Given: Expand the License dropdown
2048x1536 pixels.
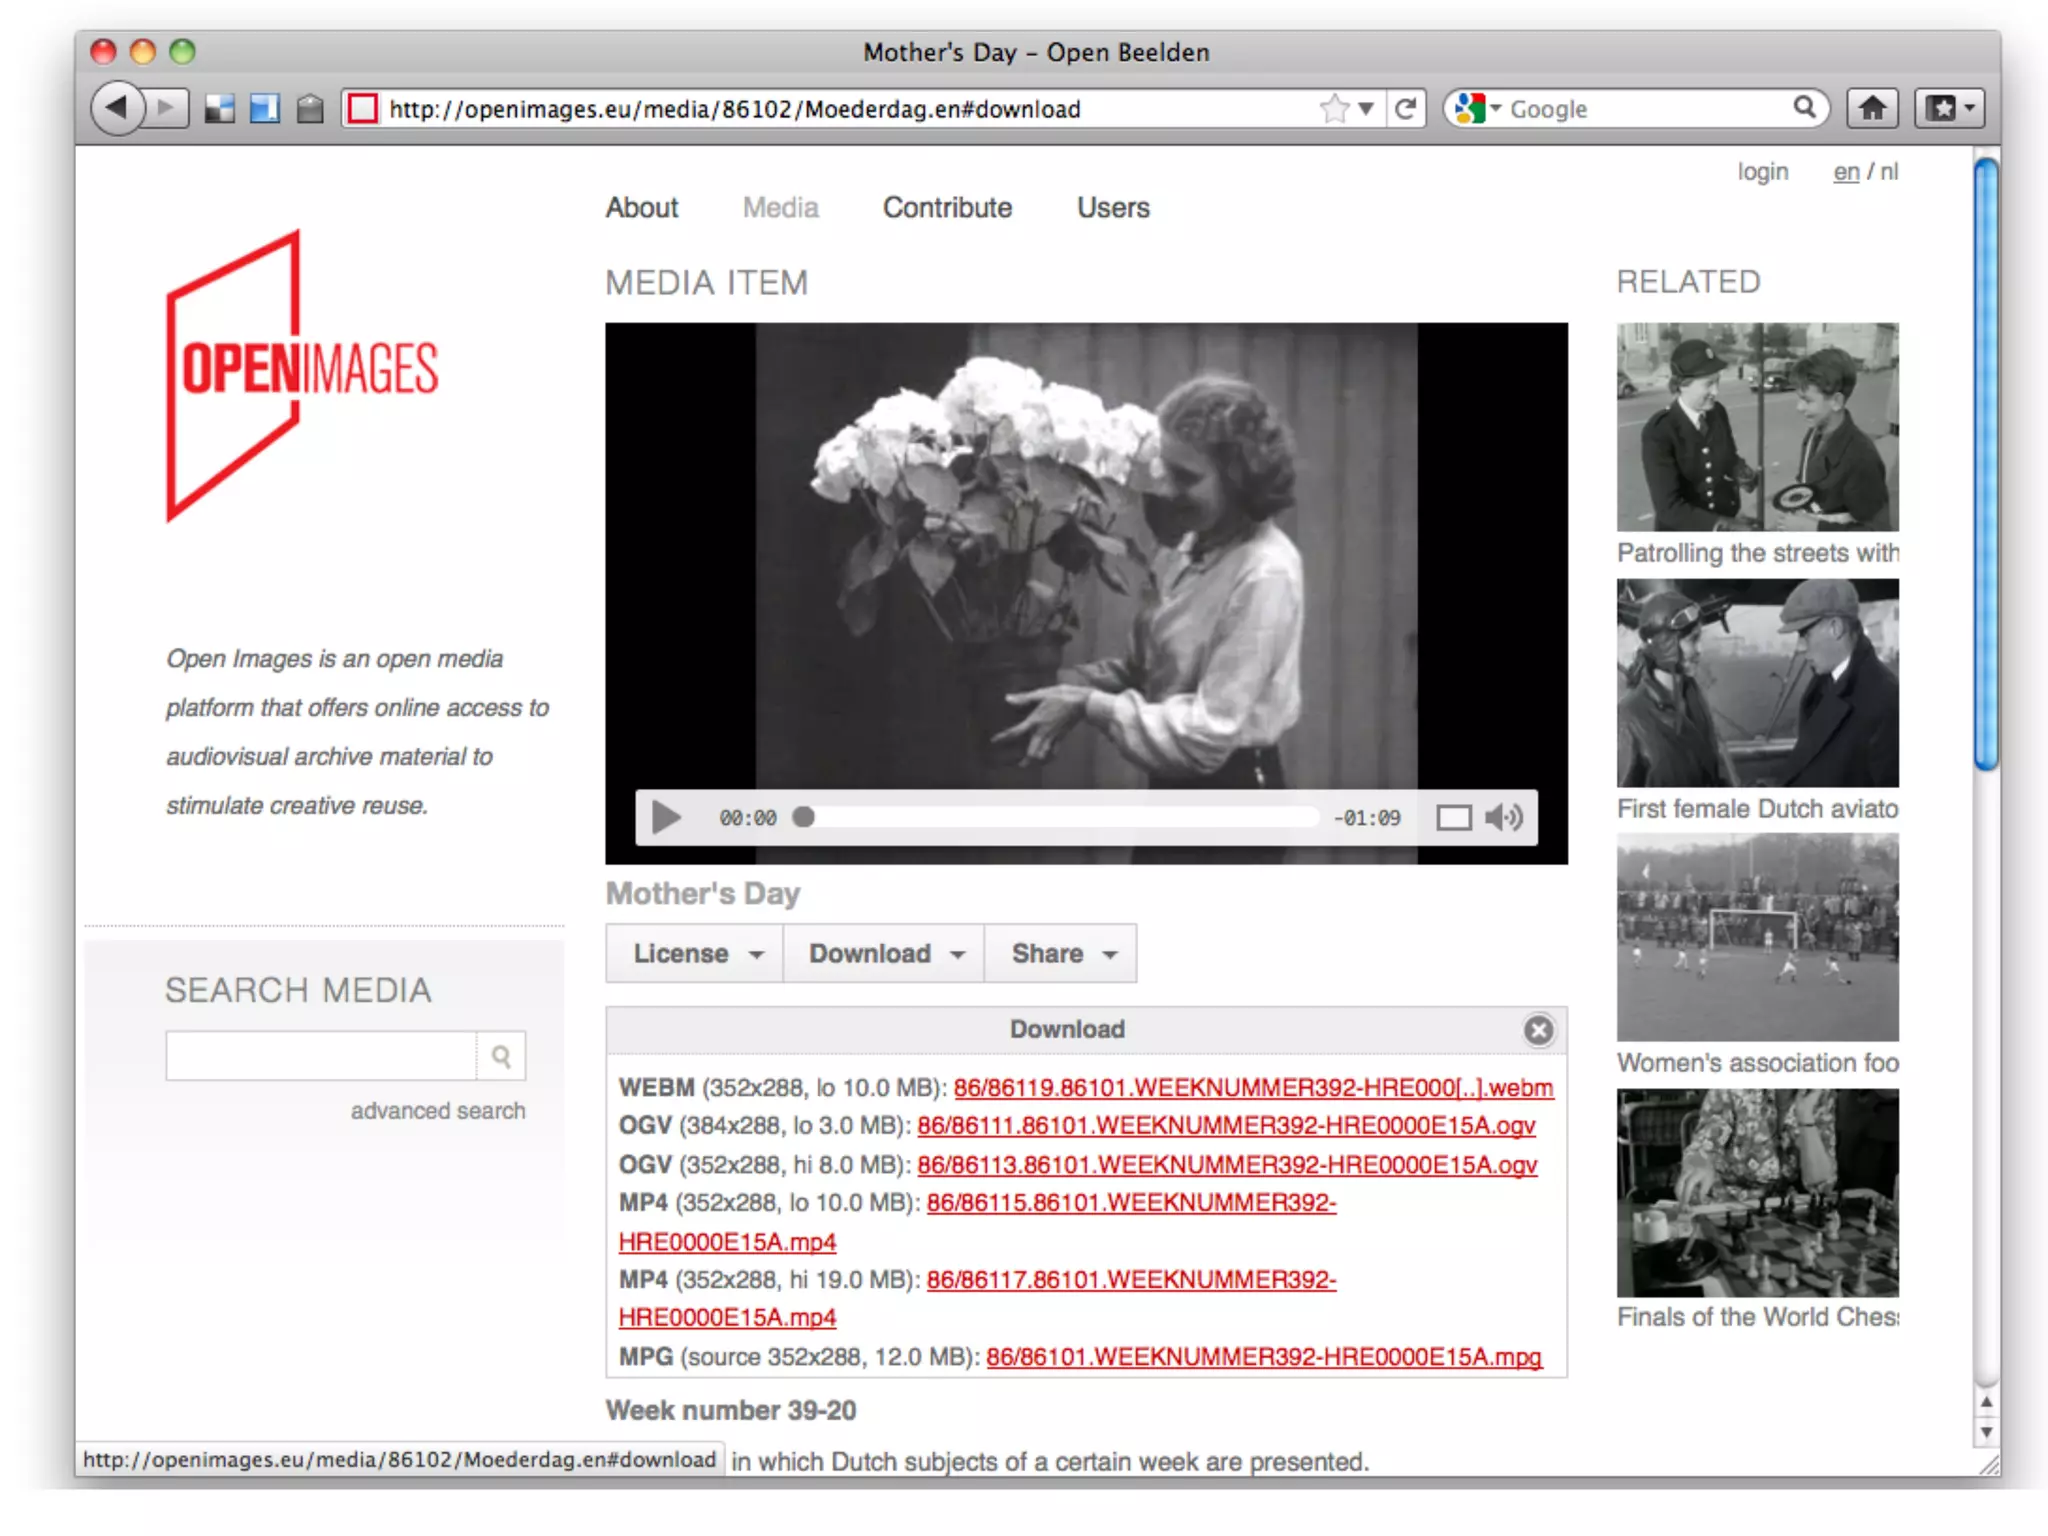Looking at the screenshot, I should 696,954.
